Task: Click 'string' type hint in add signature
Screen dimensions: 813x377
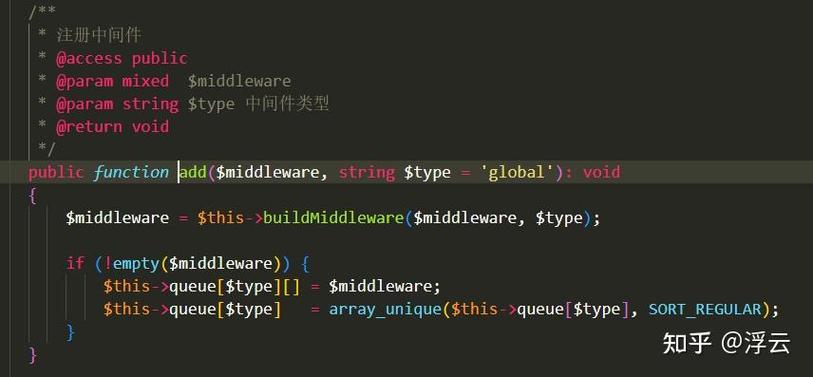Action: [367, 172]
